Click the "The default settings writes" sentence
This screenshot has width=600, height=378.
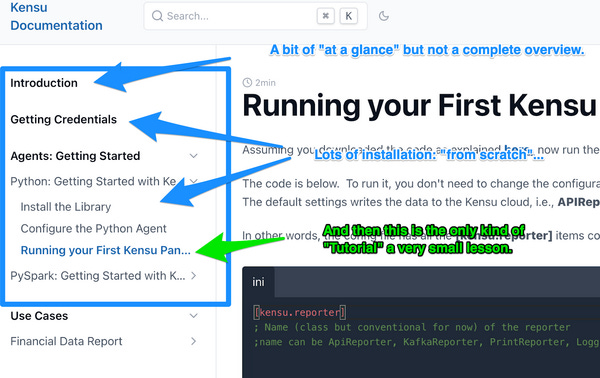pyautogui.click(x=421, y=202)
